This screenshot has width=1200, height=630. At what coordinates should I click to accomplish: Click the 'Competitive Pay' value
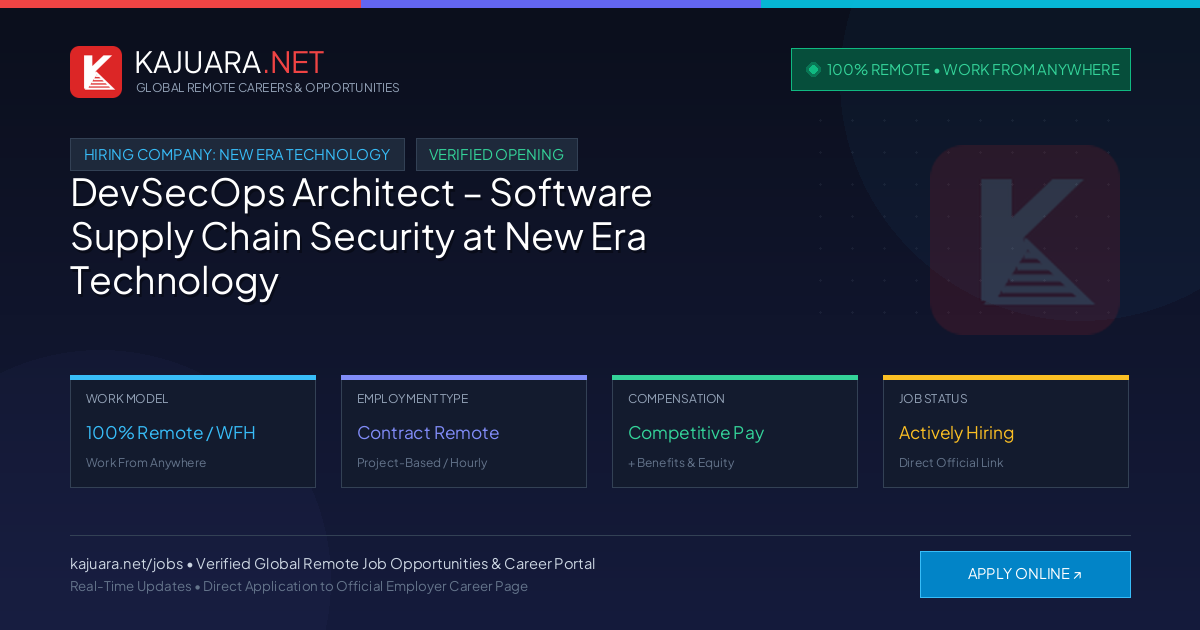(x=696, y=433)
